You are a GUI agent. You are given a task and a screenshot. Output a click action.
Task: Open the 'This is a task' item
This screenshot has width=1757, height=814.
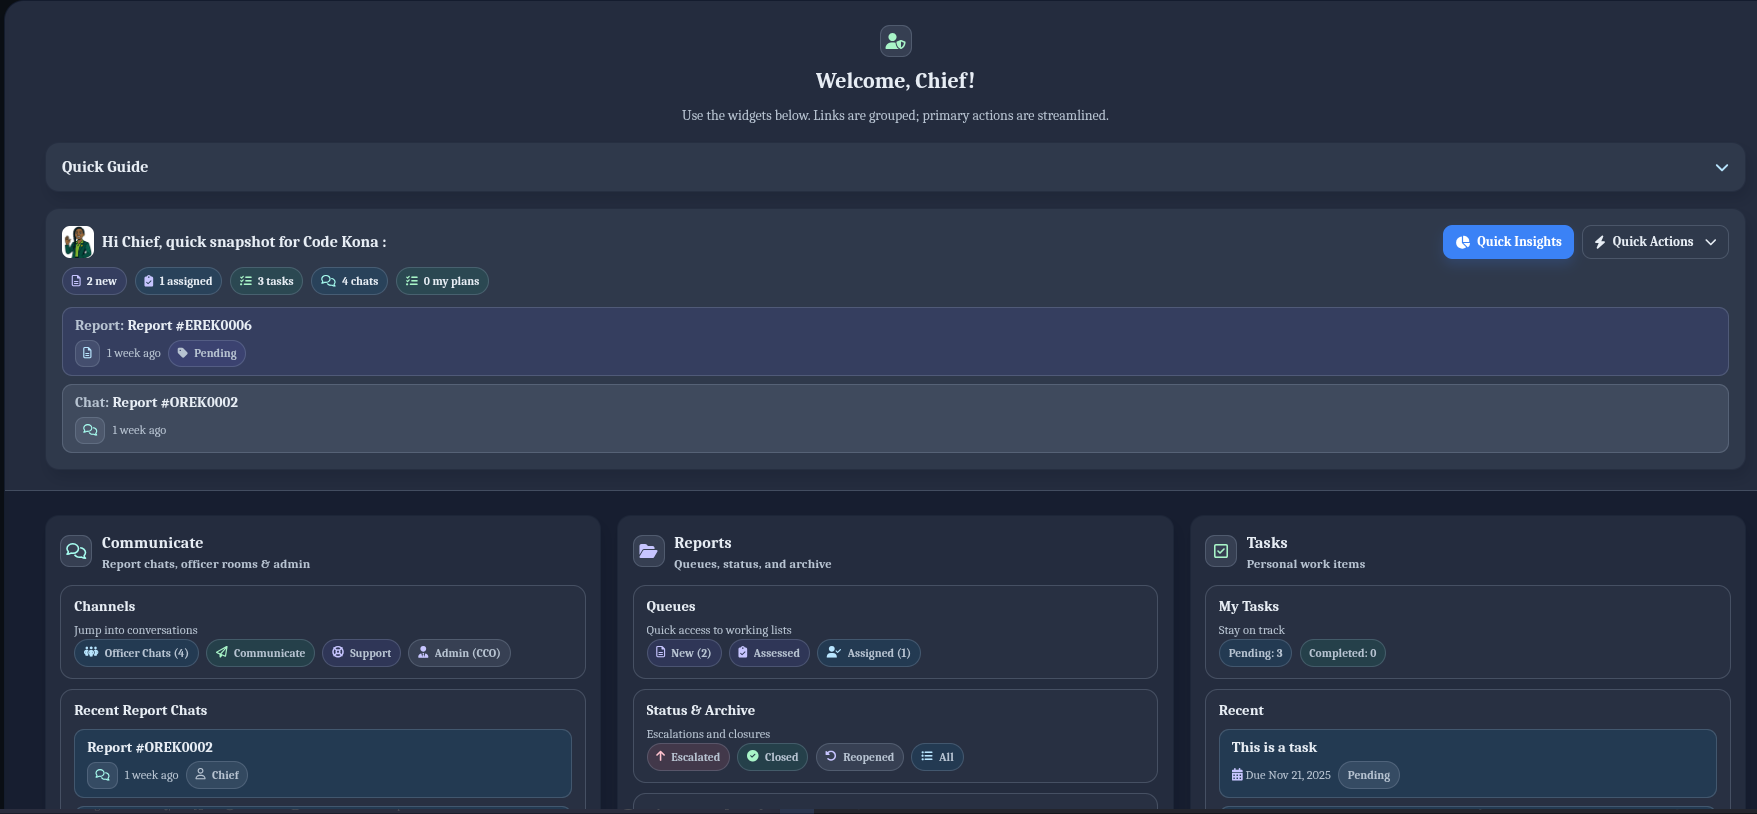click(1273, 747)
